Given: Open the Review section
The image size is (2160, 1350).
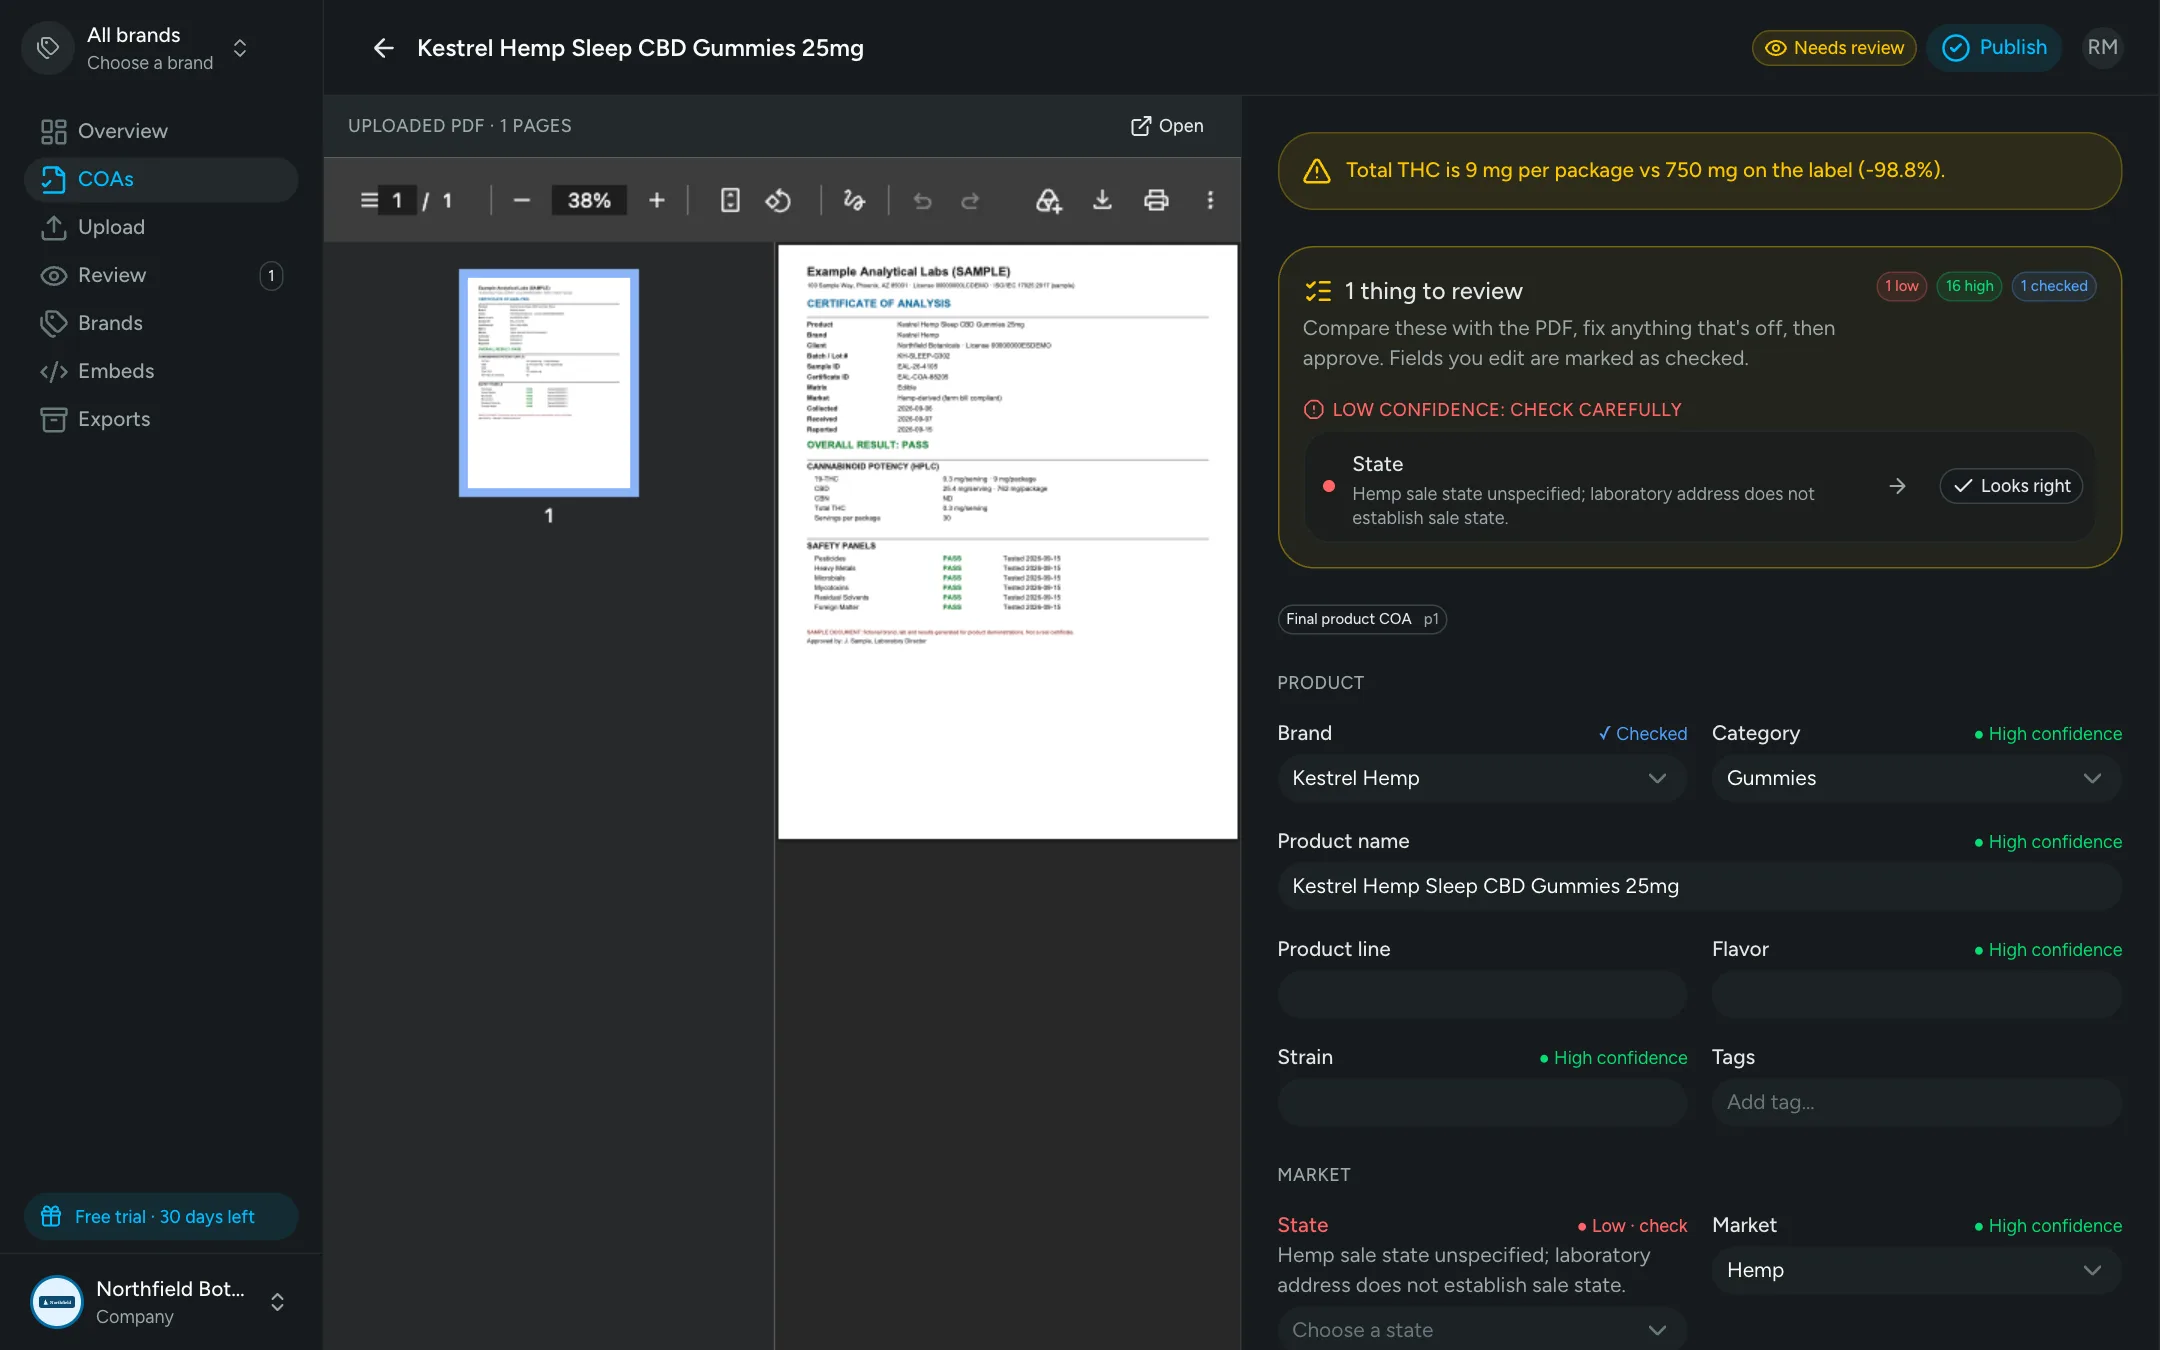Looking at the screenshot, I should click(161, 275).
